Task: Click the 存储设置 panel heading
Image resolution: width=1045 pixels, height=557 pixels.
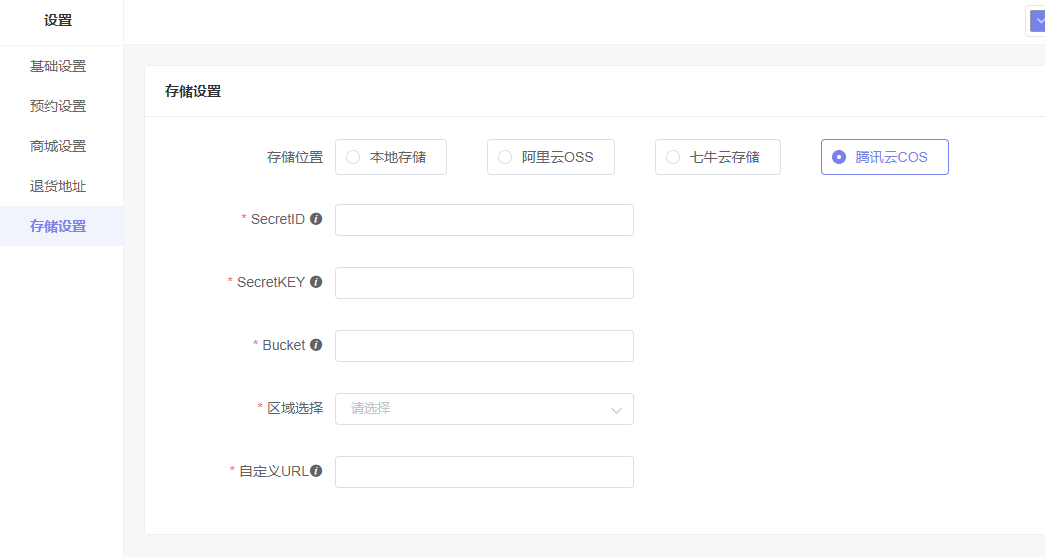Action: pyautogui.click(x=193, y=91)
